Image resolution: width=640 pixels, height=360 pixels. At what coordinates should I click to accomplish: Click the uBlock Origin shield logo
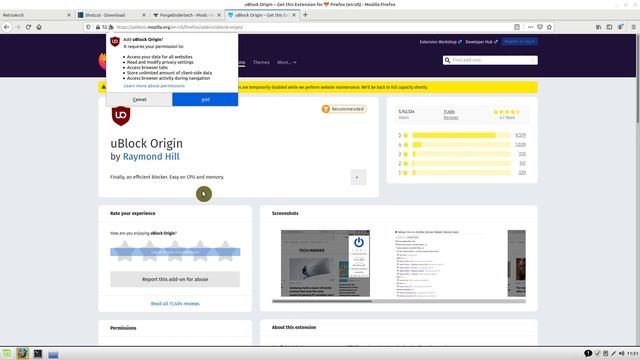(x=121, y=116)
